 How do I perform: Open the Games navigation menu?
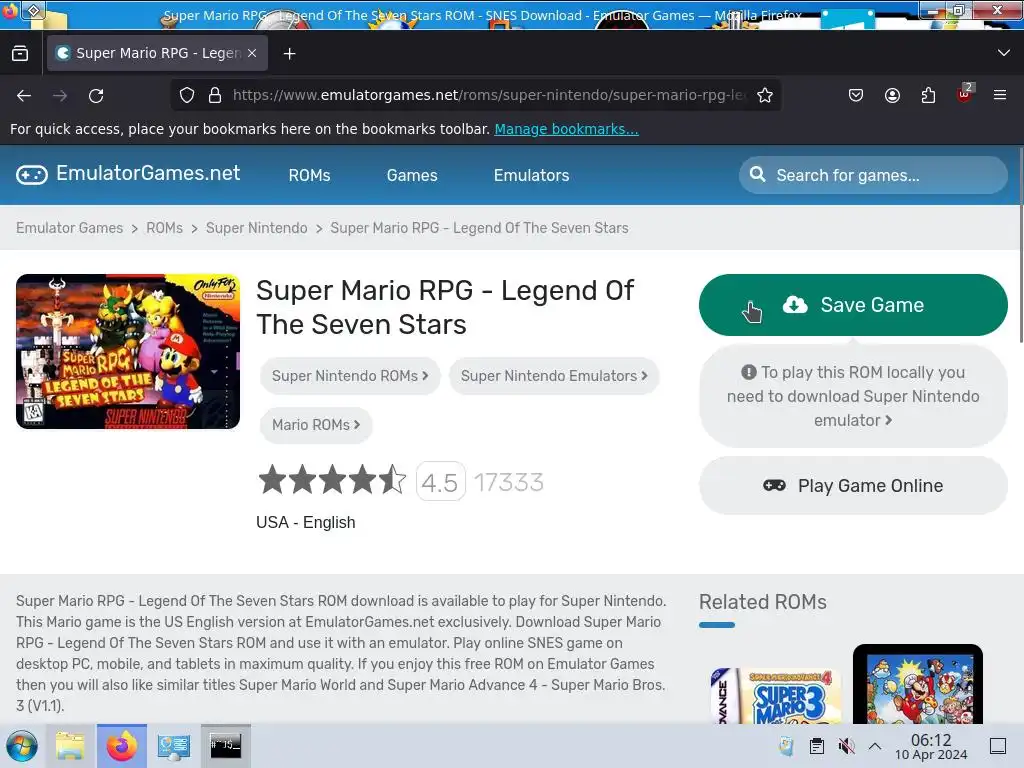[412, 175]
